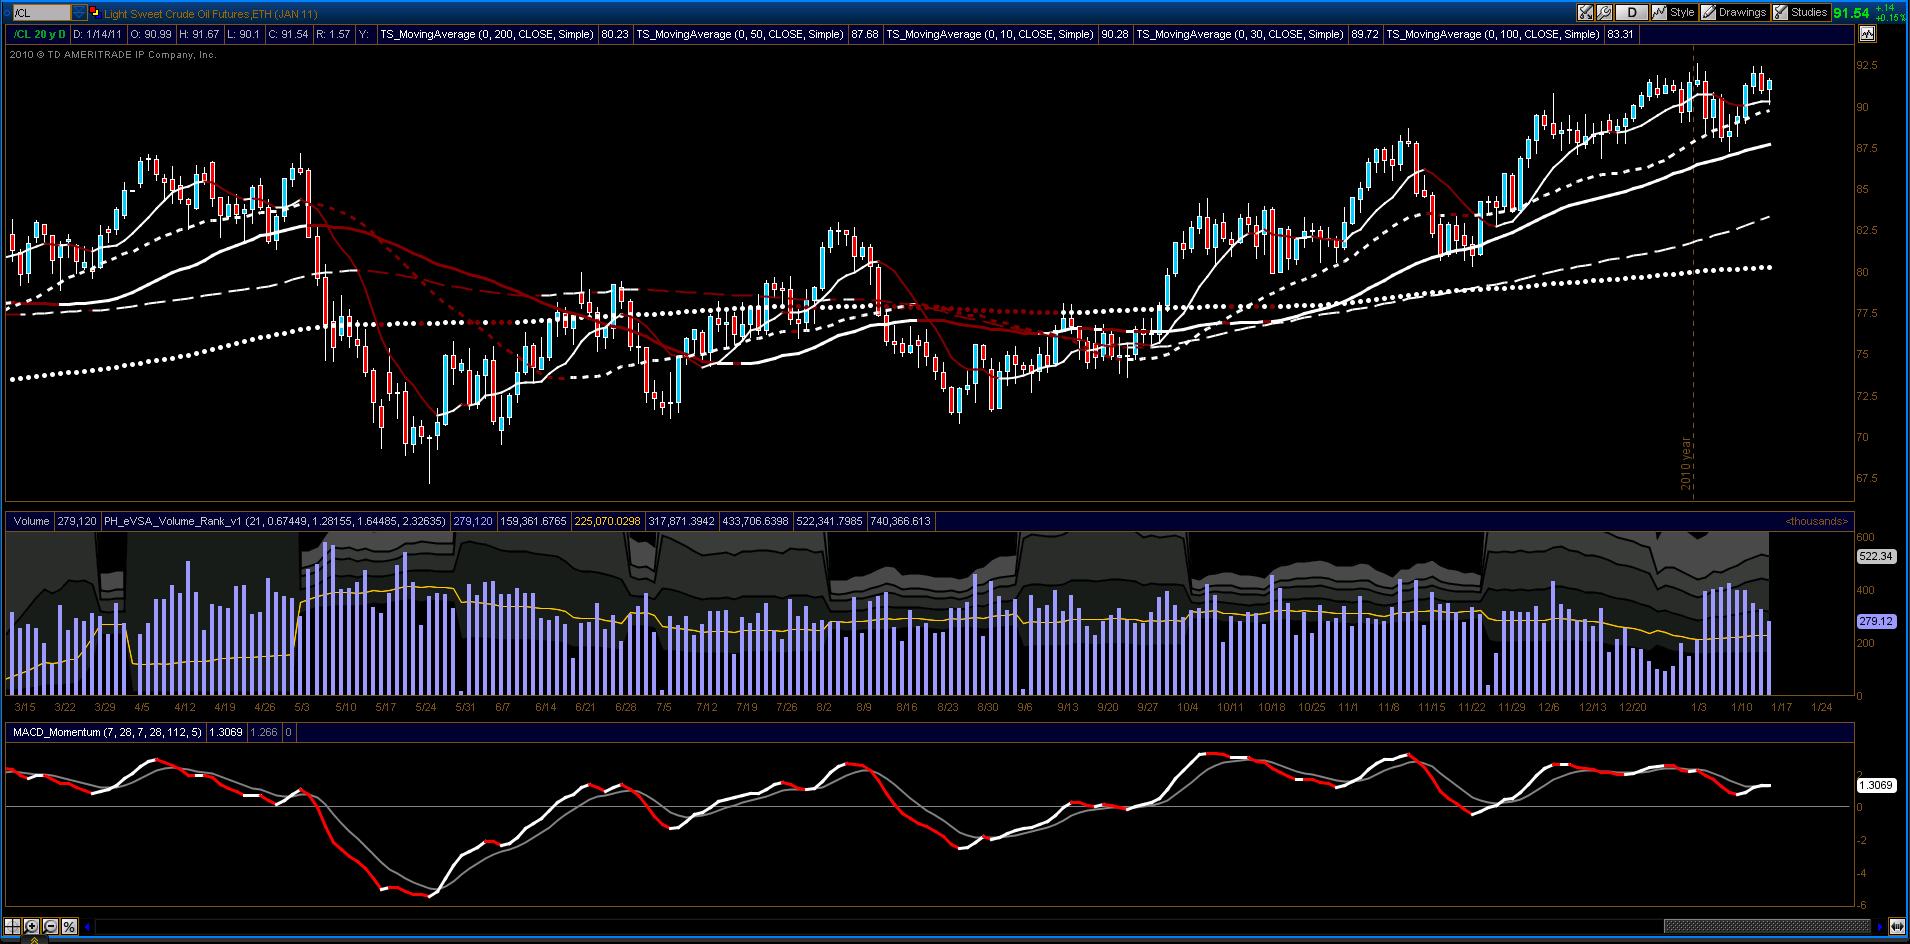Open chart settings wrench icon

pos(1604,12)
